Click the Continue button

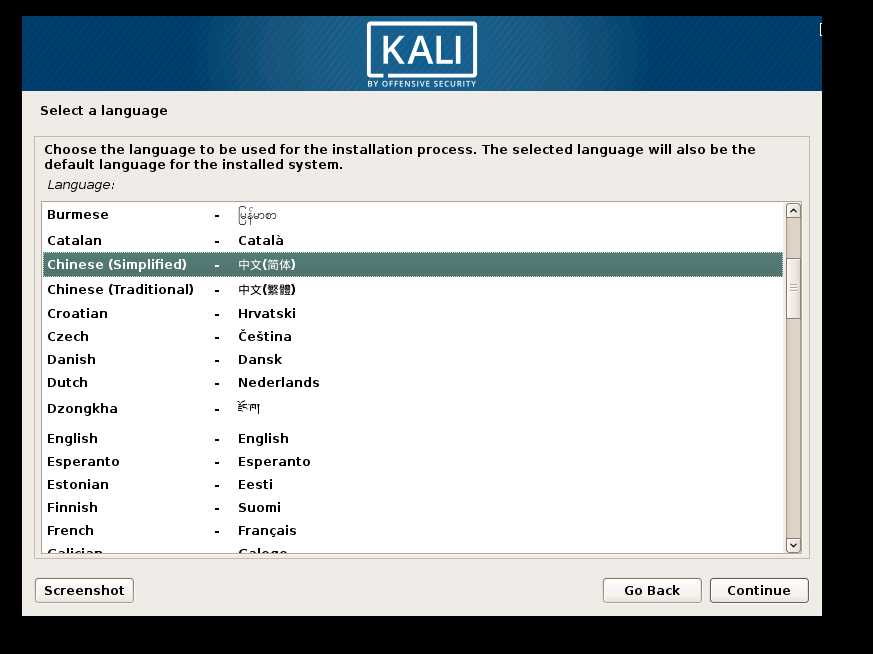pos(759,590)
